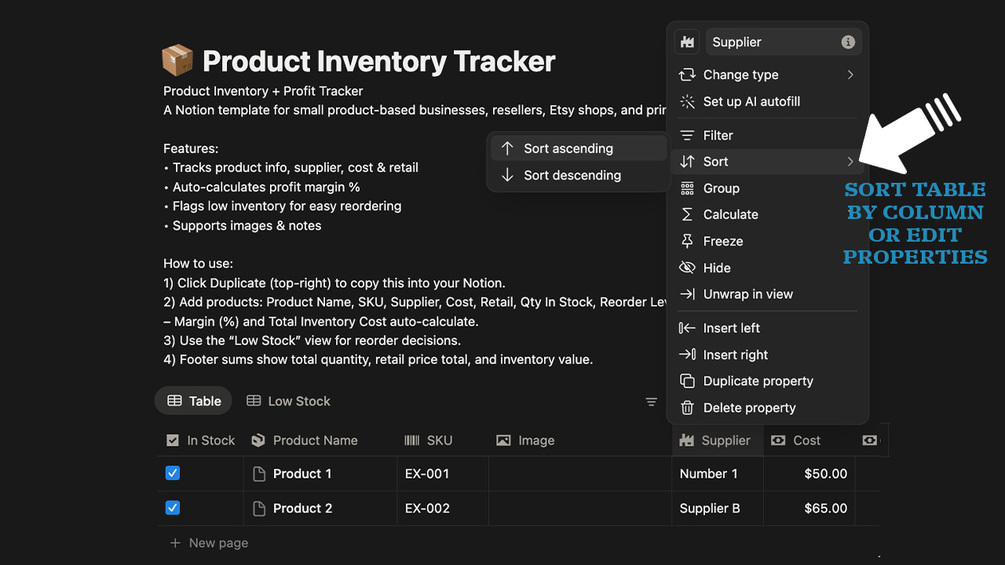Click the In Stock column header checkbox icon

tap(172, 440)
